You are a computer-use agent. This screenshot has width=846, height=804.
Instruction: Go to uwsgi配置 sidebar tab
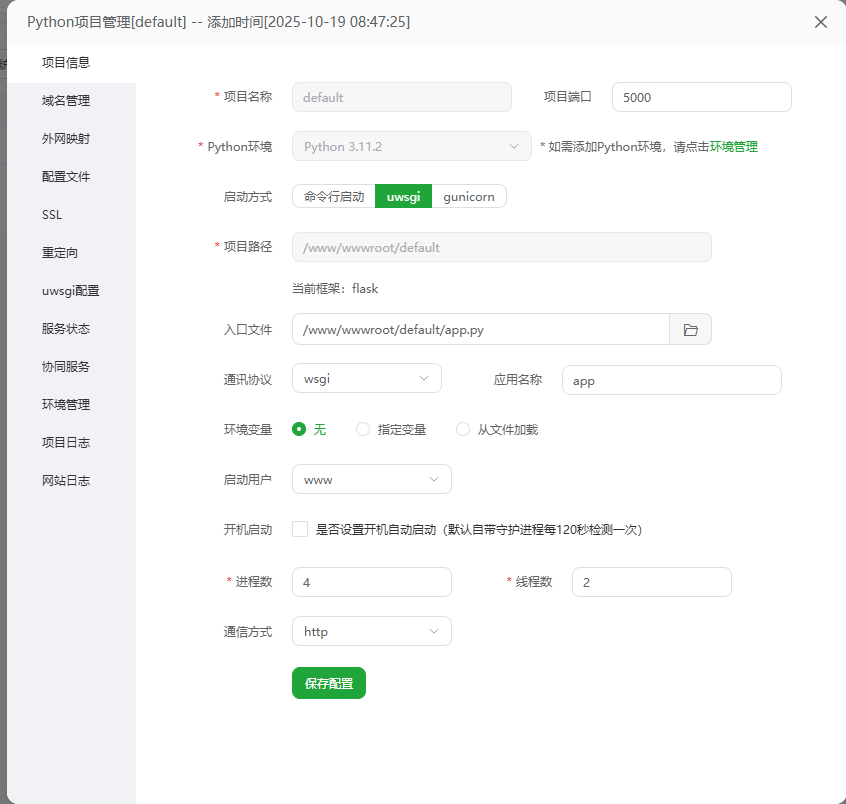pos(70,291)
